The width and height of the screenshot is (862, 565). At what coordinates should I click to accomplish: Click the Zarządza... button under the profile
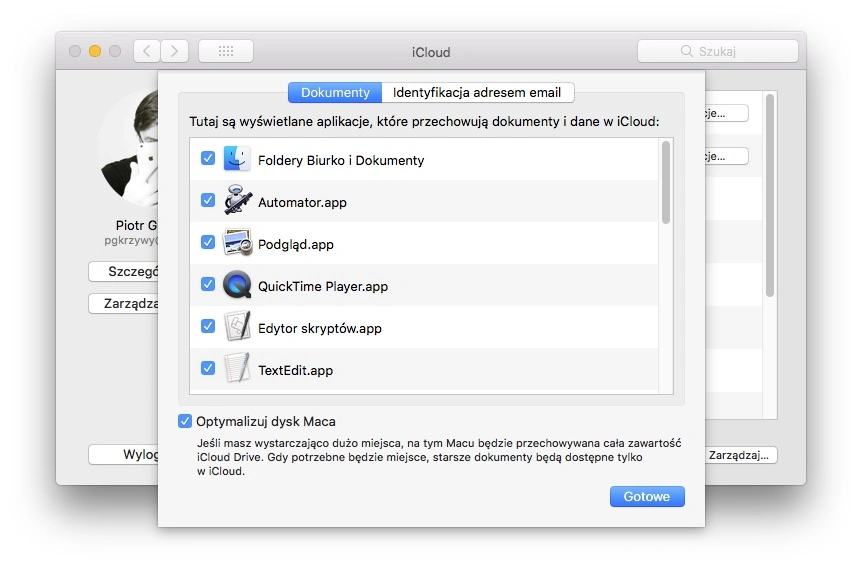point(123,303)
